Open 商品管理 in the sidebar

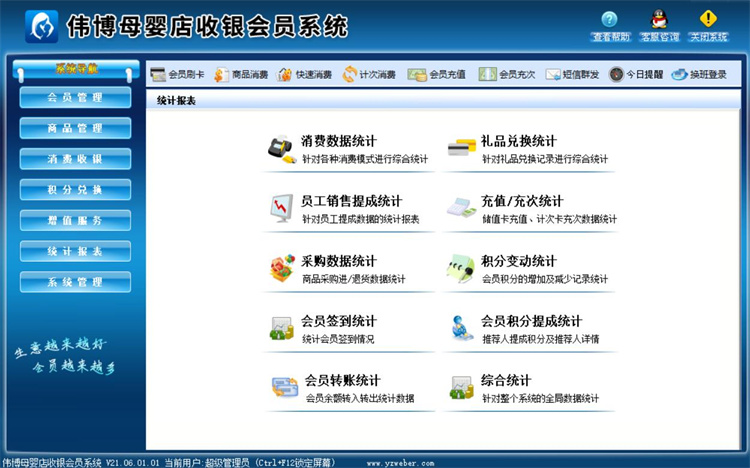[75, 128]
